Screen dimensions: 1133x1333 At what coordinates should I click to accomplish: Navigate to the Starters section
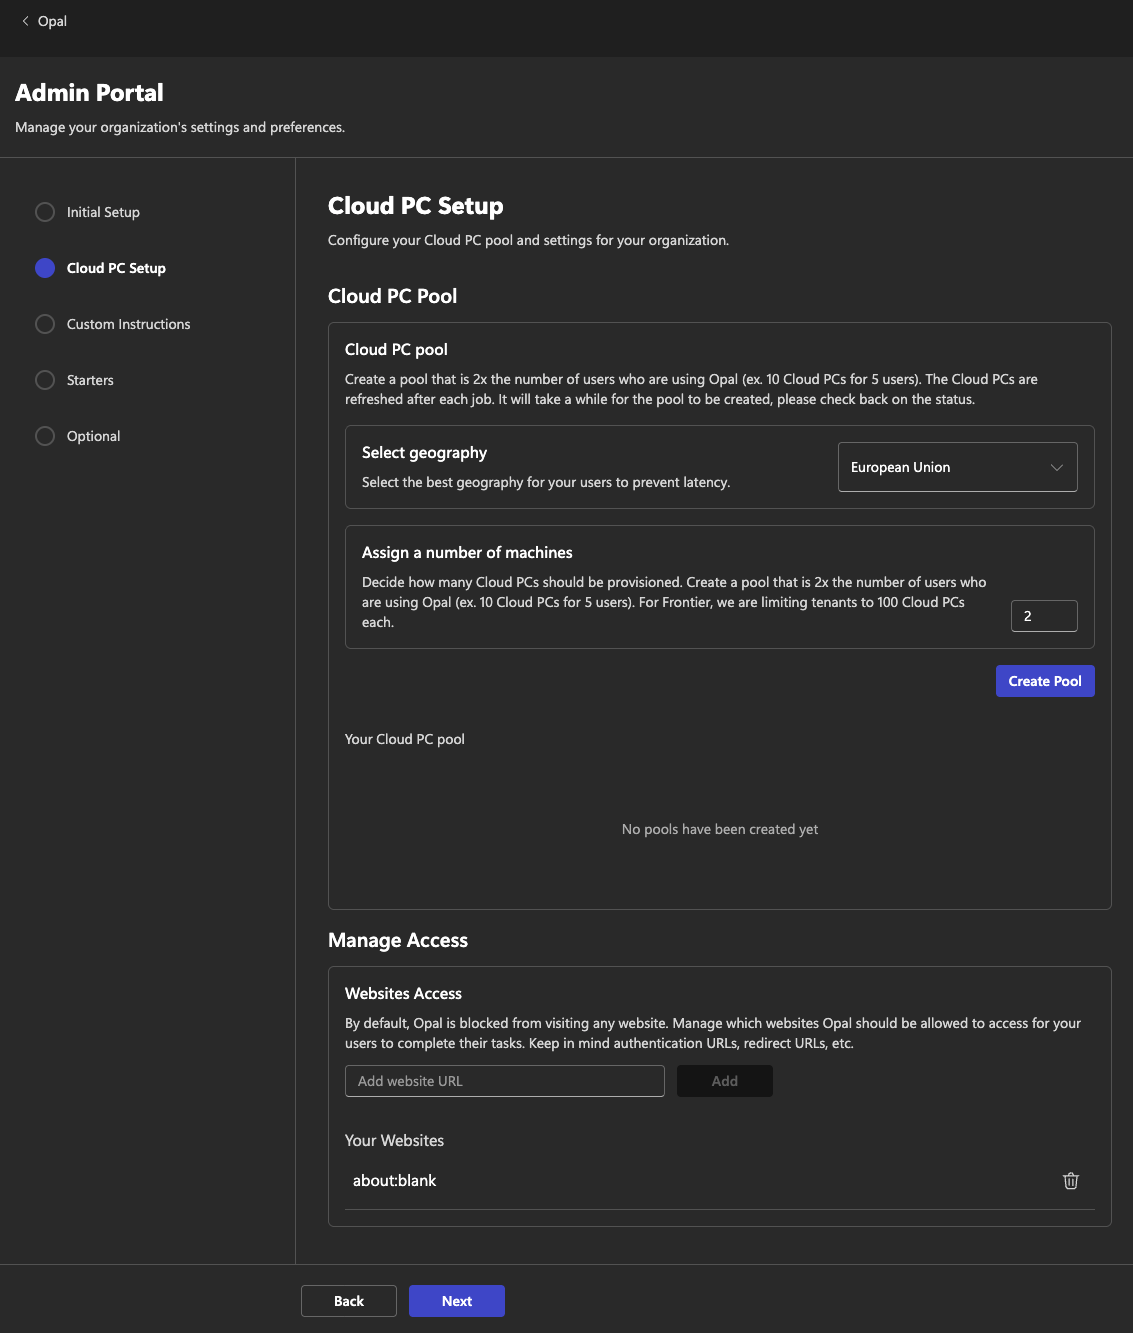(90, 380)
